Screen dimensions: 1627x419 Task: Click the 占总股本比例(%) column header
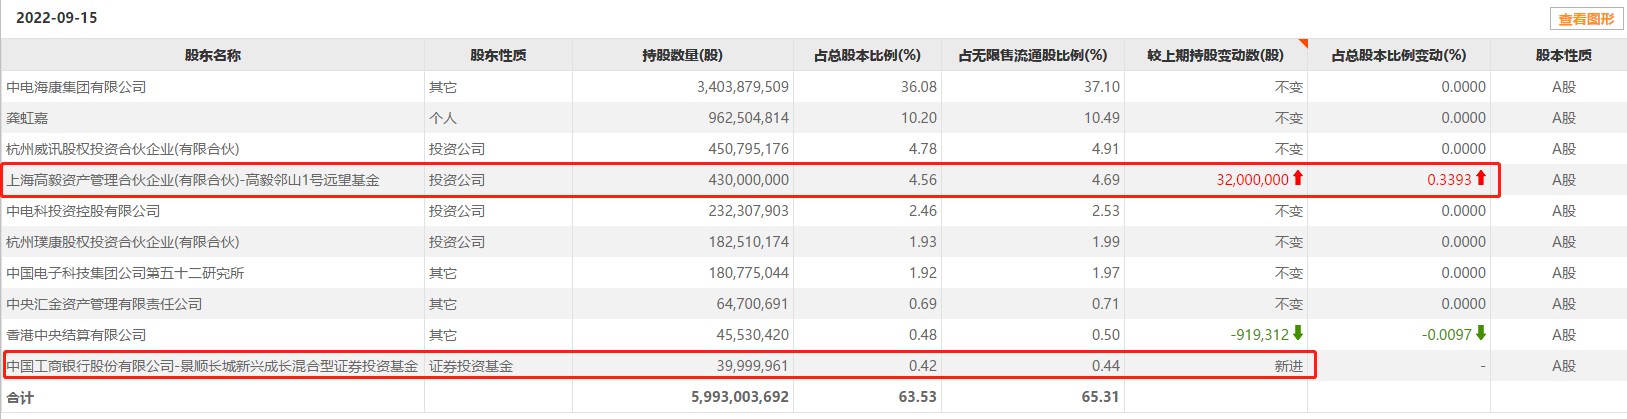(x=867, y=55)
